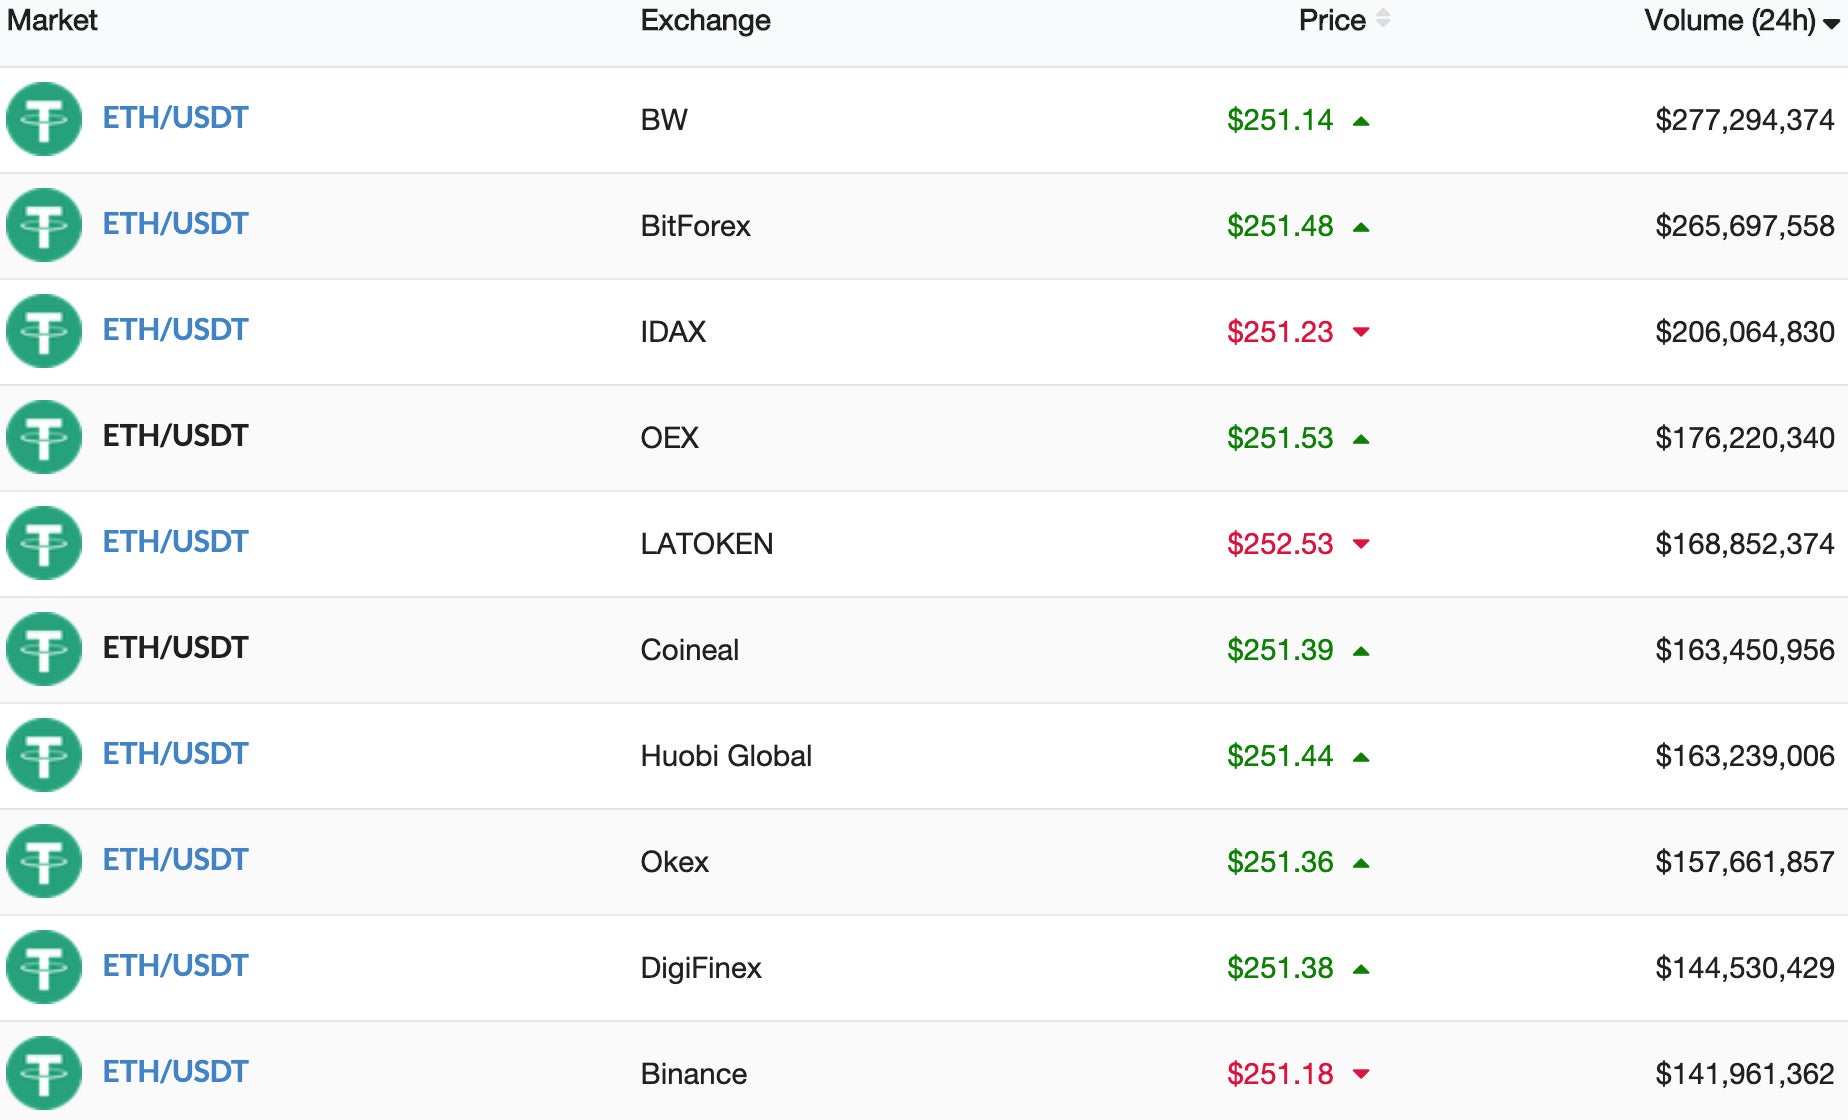Open the ETH/USDT pair for Huobi Global
This screenshot has width=1848, height=1120.
tap(175, 754)
